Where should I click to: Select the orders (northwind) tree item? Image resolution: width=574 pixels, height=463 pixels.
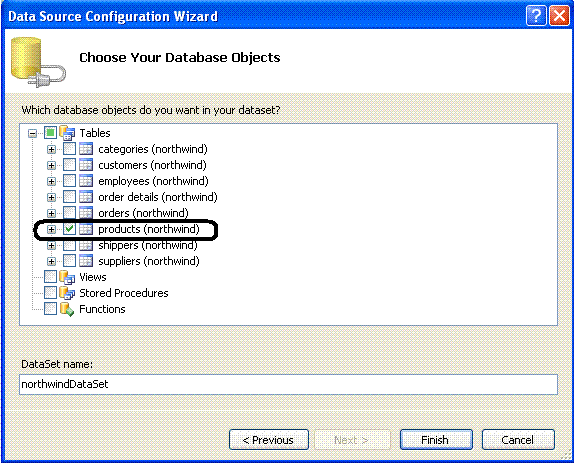tap(143, 213)
